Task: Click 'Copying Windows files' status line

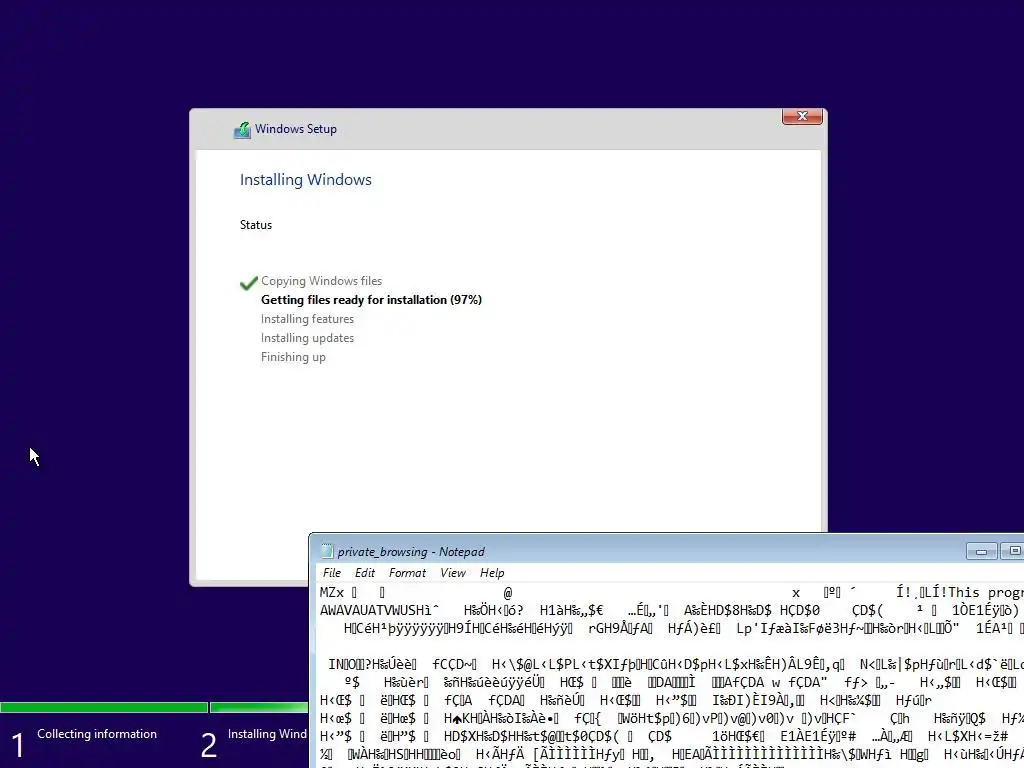Action: 321,281
